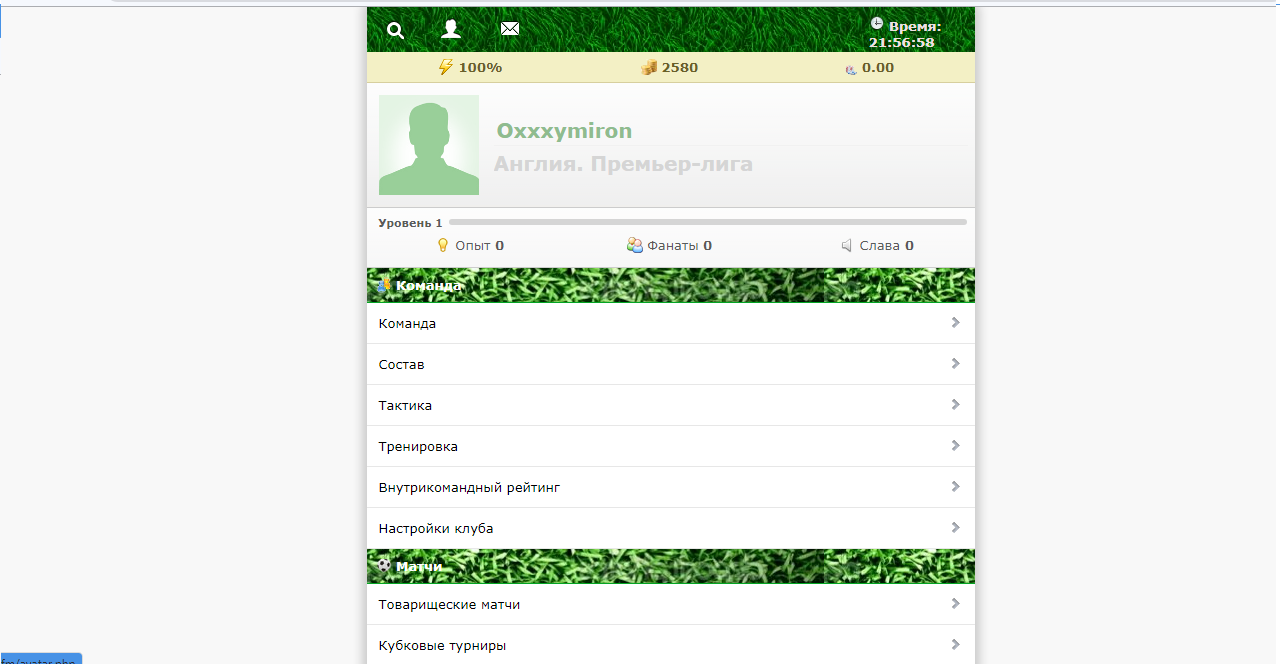Click the lightbulb experience icon
1286x664 pixels.
pyautogui.click(x=443, y=245)
